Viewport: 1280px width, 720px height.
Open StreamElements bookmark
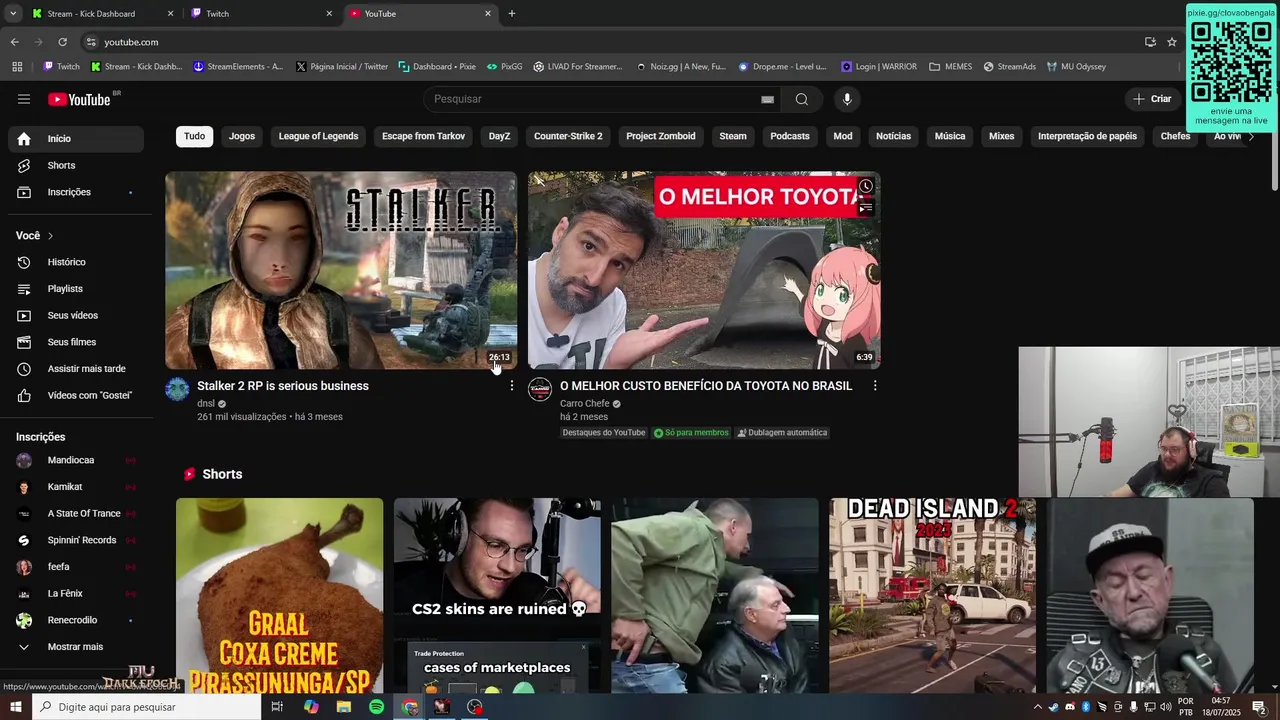(x=238, y=67)
